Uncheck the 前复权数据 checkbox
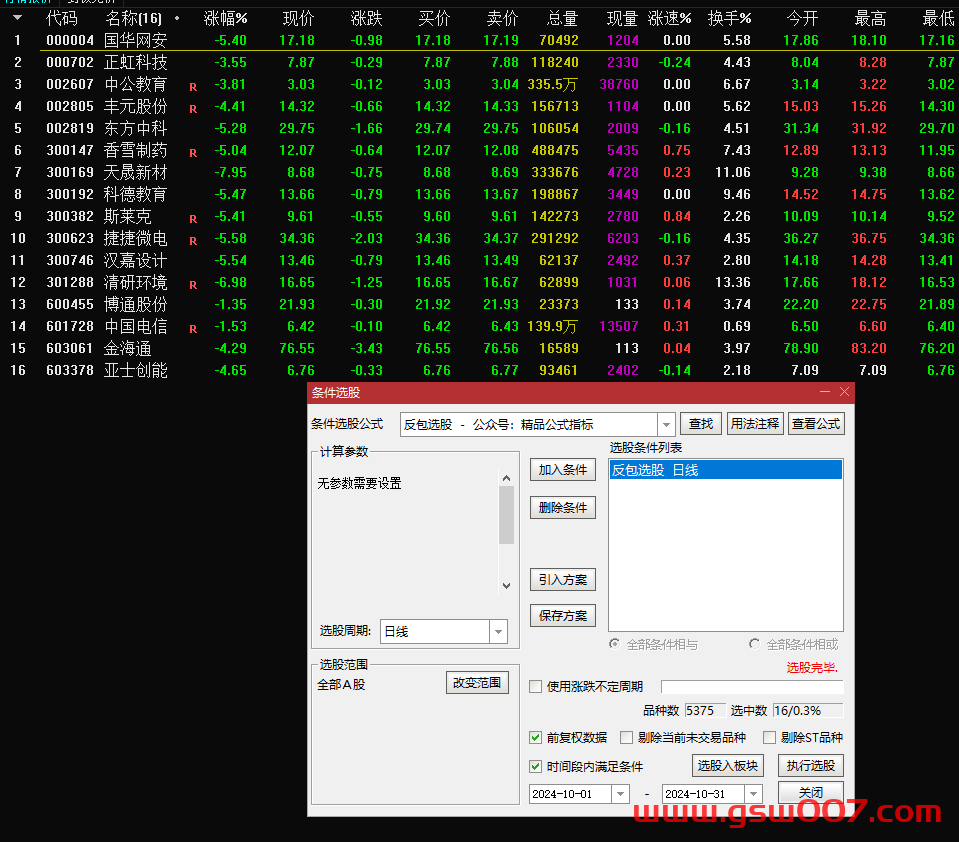This screenshot has width=959, height=842. (x=536, y=737)
